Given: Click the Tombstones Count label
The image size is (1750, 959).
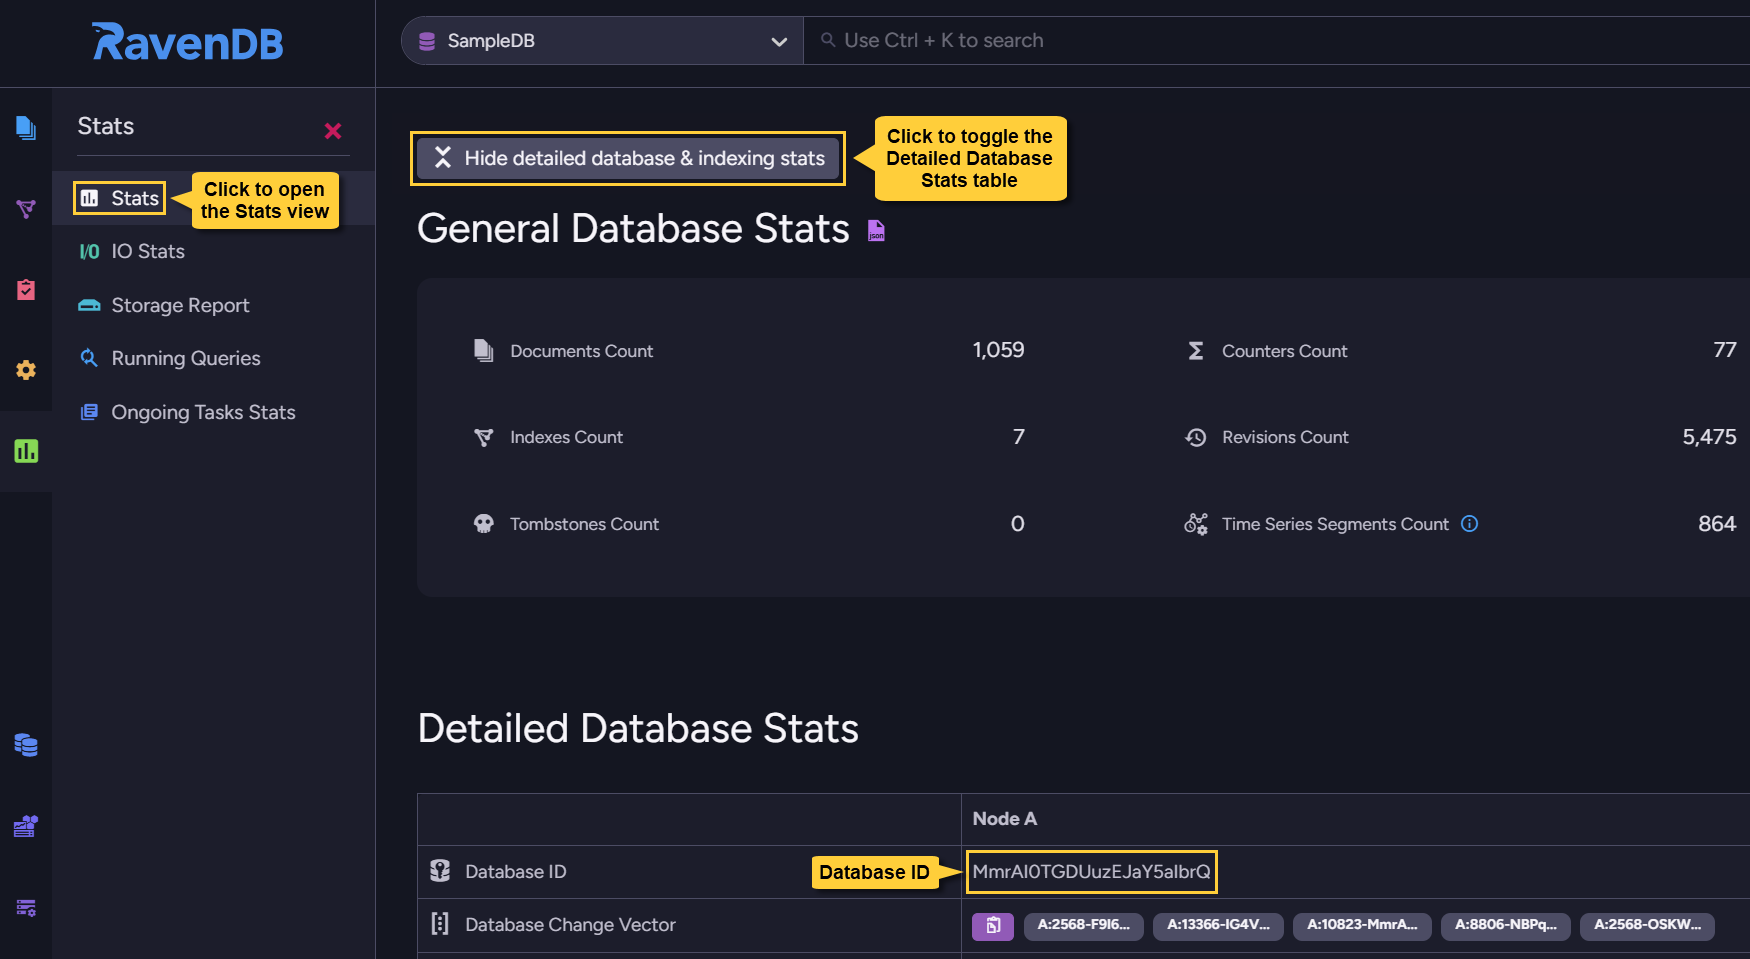Looking at the screenshot, I should coord(584,524).
